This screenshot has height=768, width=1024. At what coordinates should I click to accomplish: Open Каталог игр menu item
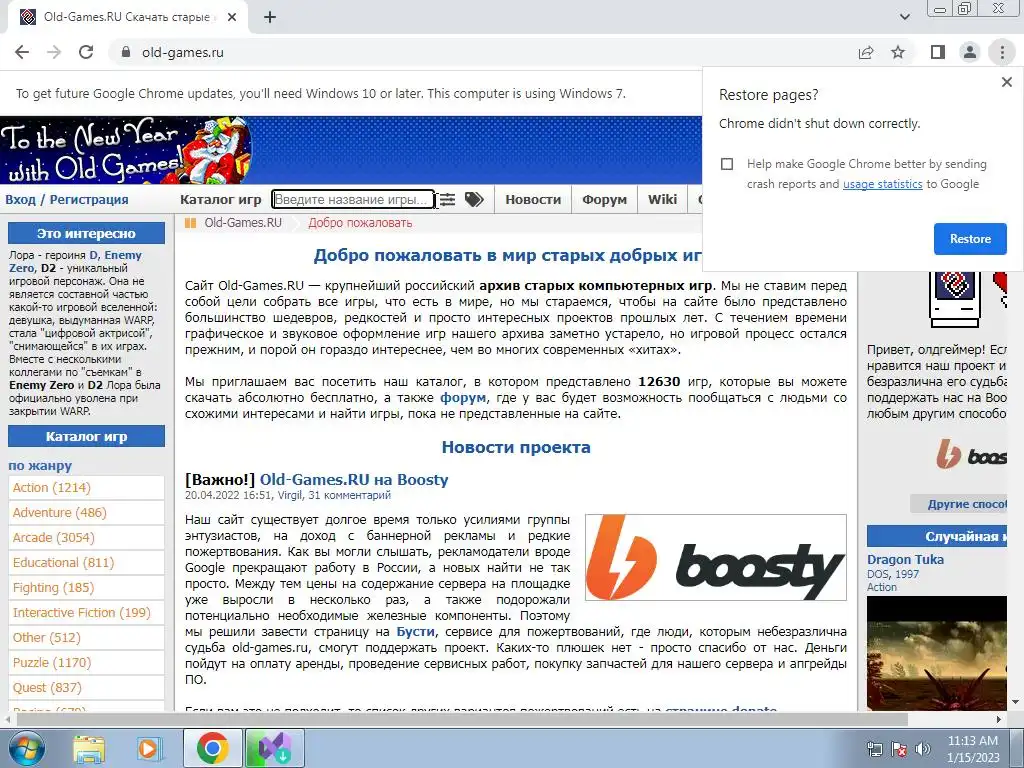point(220,200)
